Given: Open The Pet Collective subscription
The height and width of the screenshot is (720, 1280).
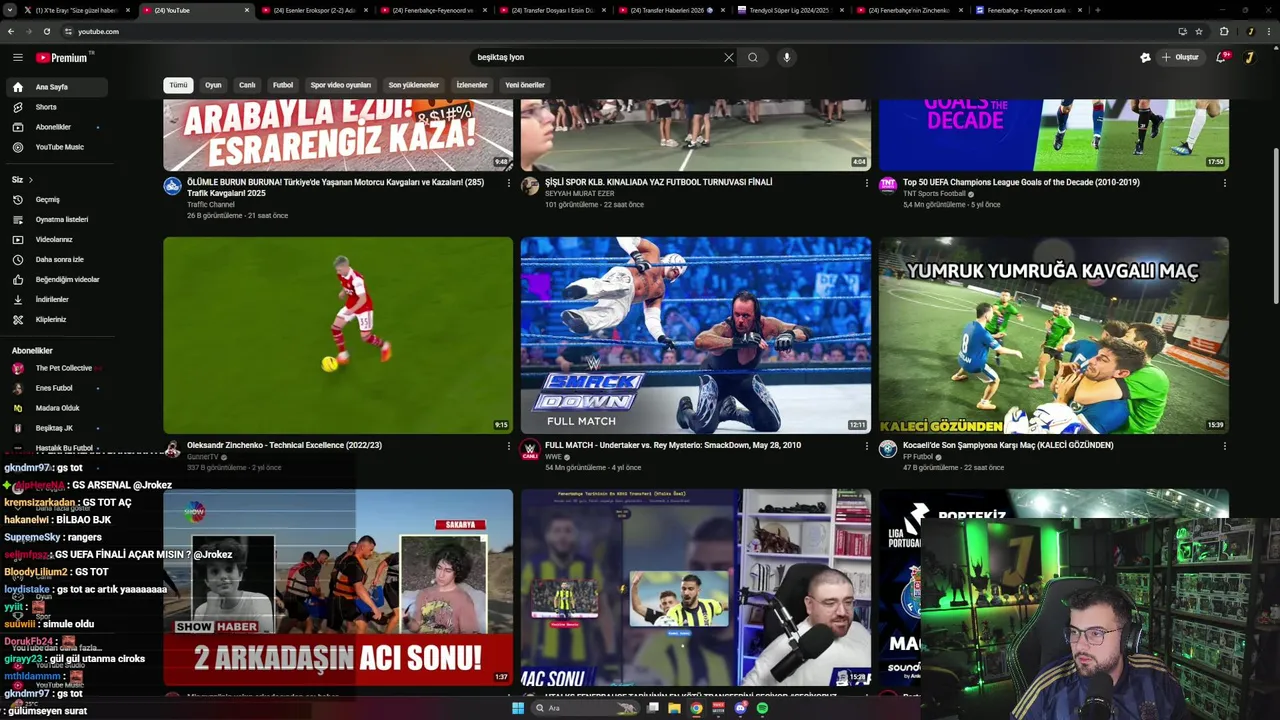Looking at the screenshot, I should (57, 368).
